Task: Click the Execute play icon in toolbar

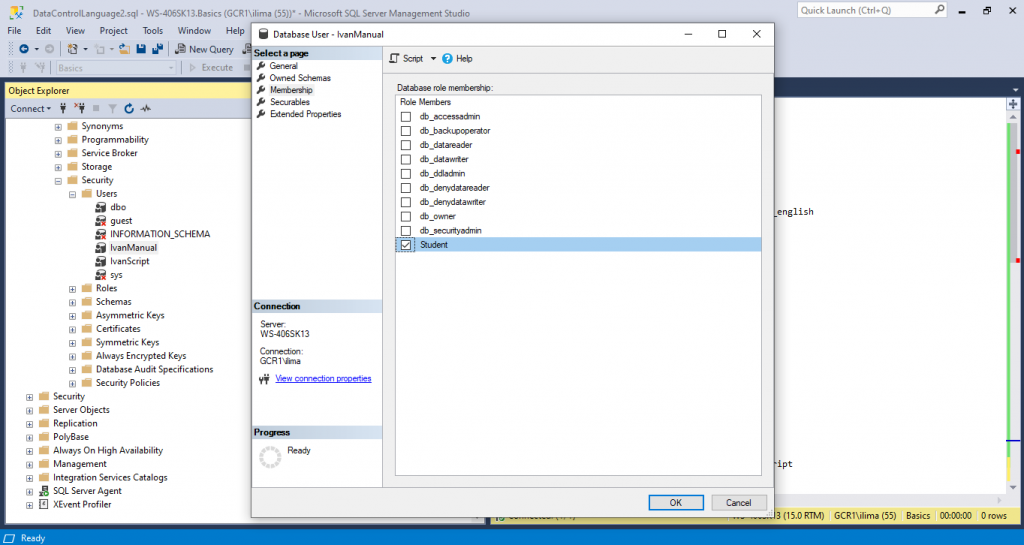Action: (193, 67)
